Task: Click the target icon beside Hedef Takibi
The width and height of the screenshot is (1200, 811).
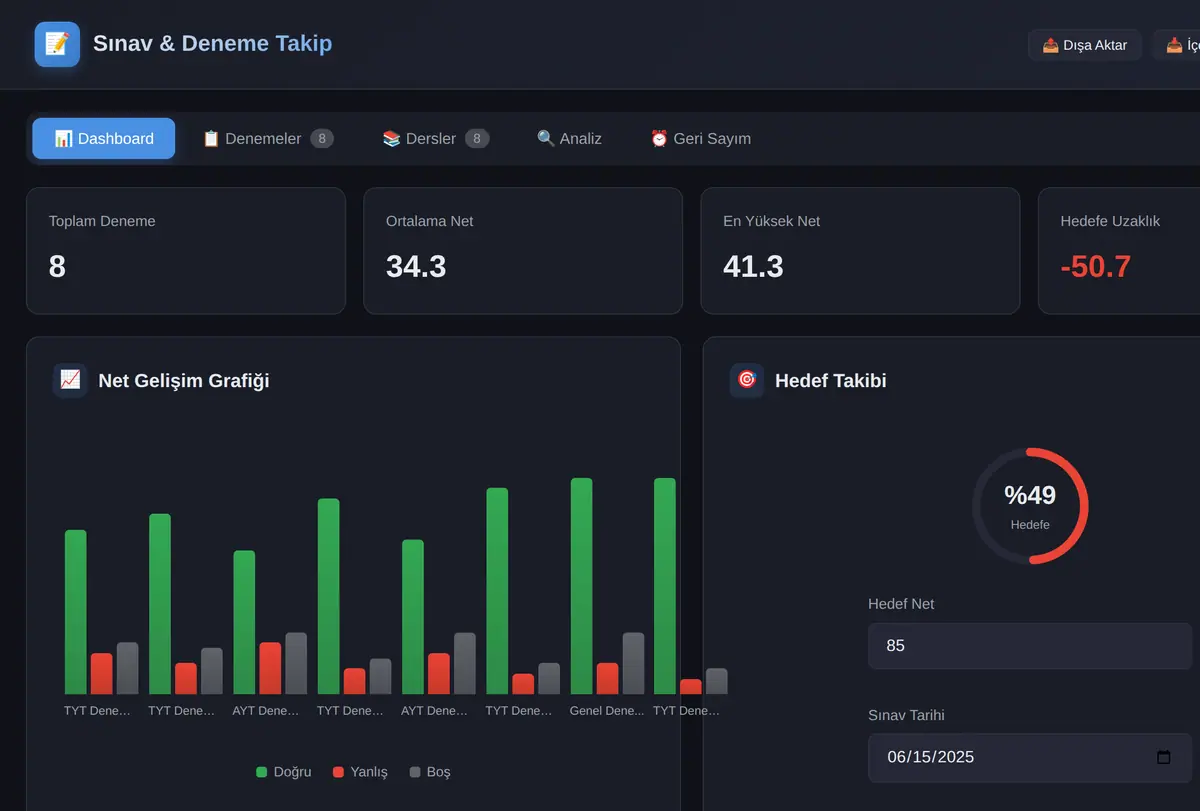Action: [747, 380]
